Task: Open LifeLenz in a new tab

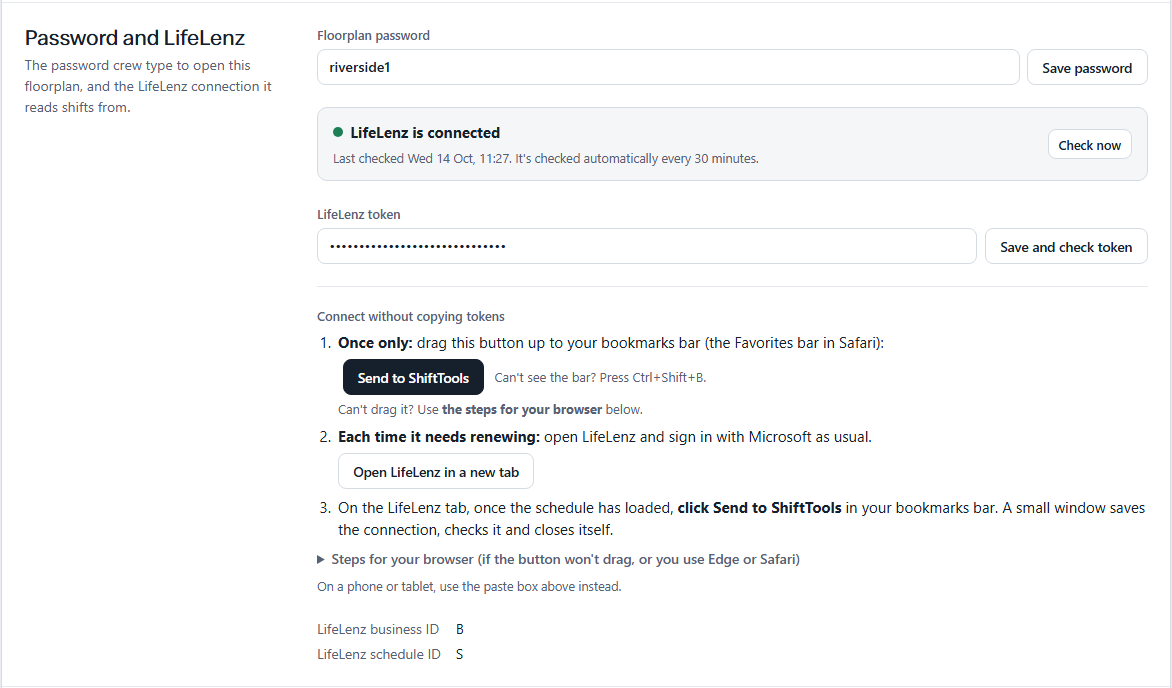Action: point(436,472)
